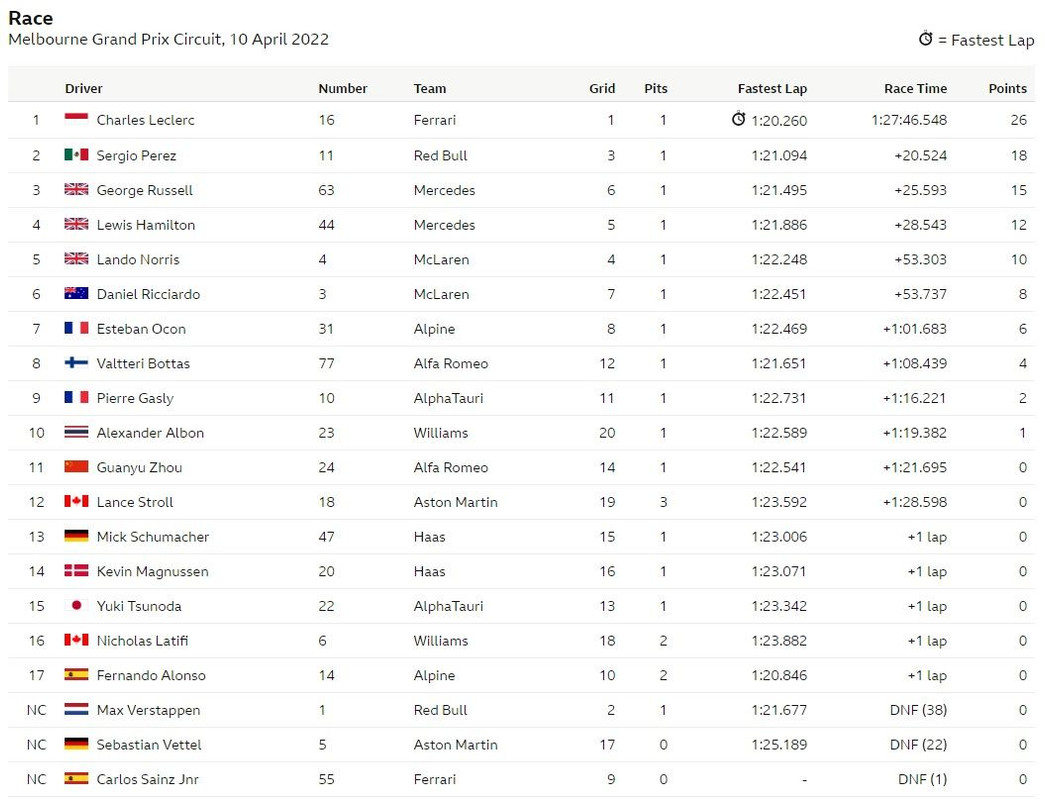
Task: Click the Aston Martin team in Sebastian Vettel's row
Action: click(455, 745)
